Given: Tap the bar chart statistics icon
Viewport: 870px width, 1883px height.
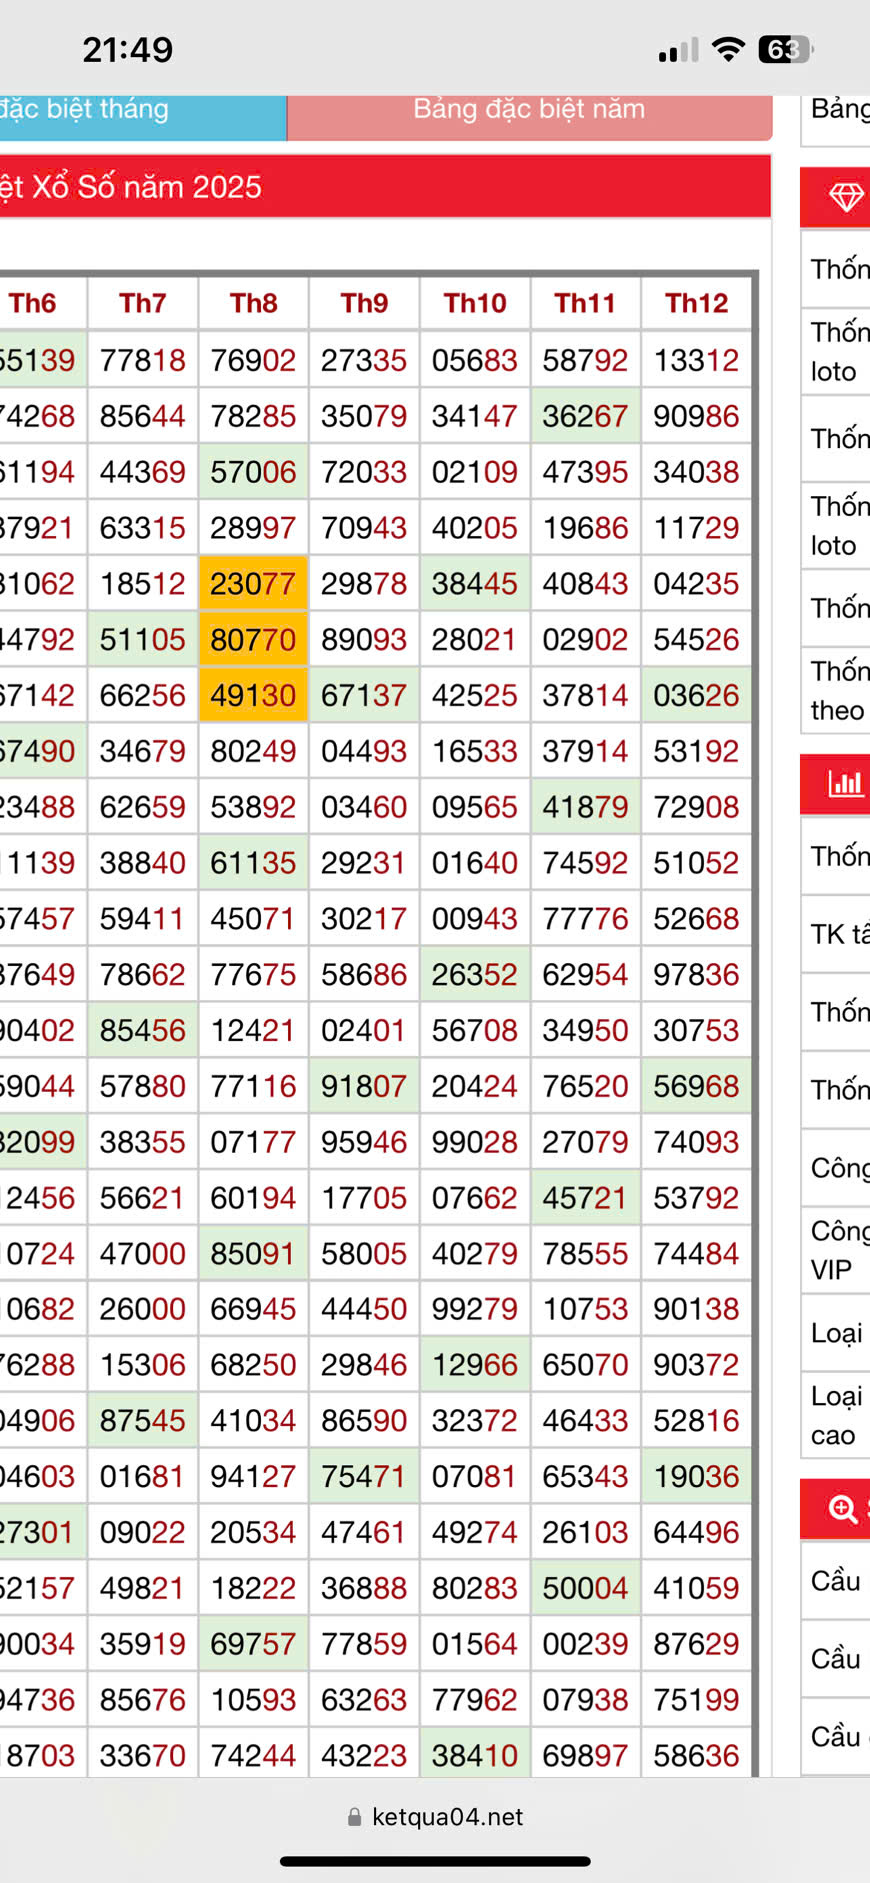Looking at the screenshot, I should coord(845,783).
